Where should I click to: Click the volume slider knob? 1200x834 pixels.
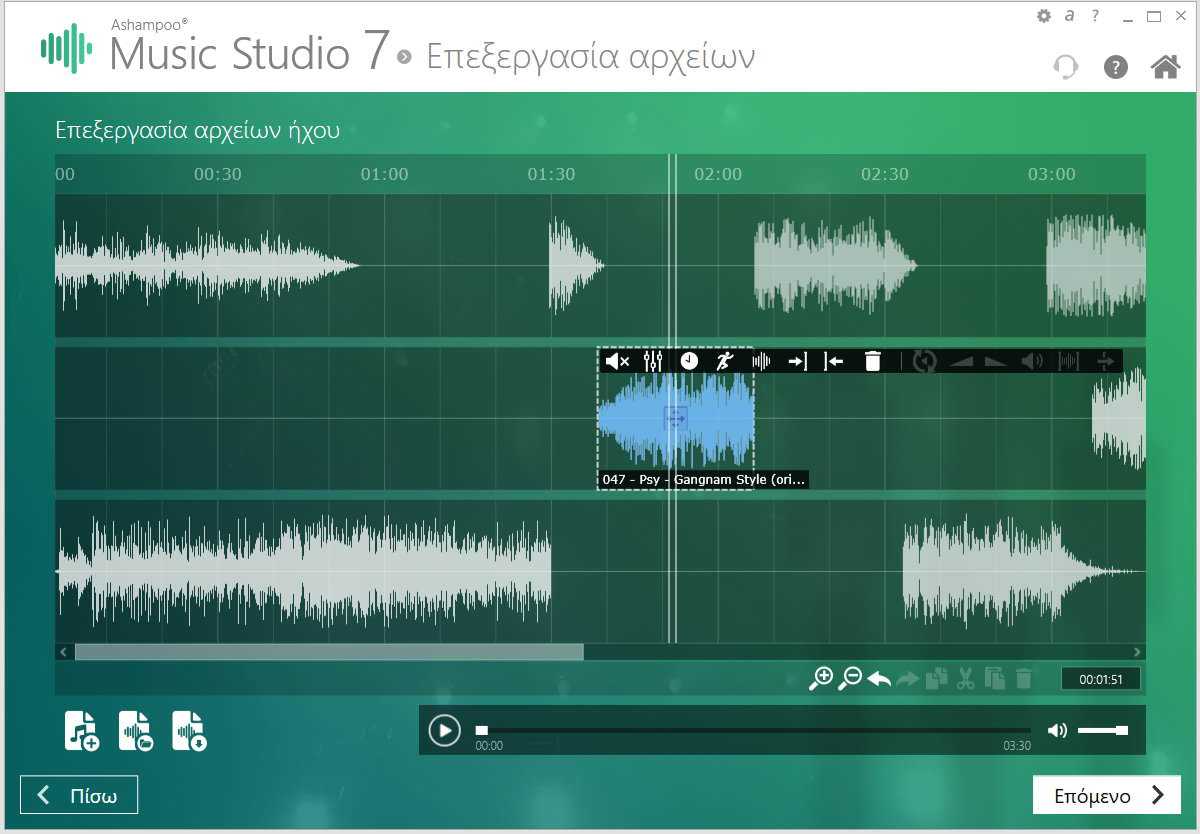click(x=1121, y=731)
